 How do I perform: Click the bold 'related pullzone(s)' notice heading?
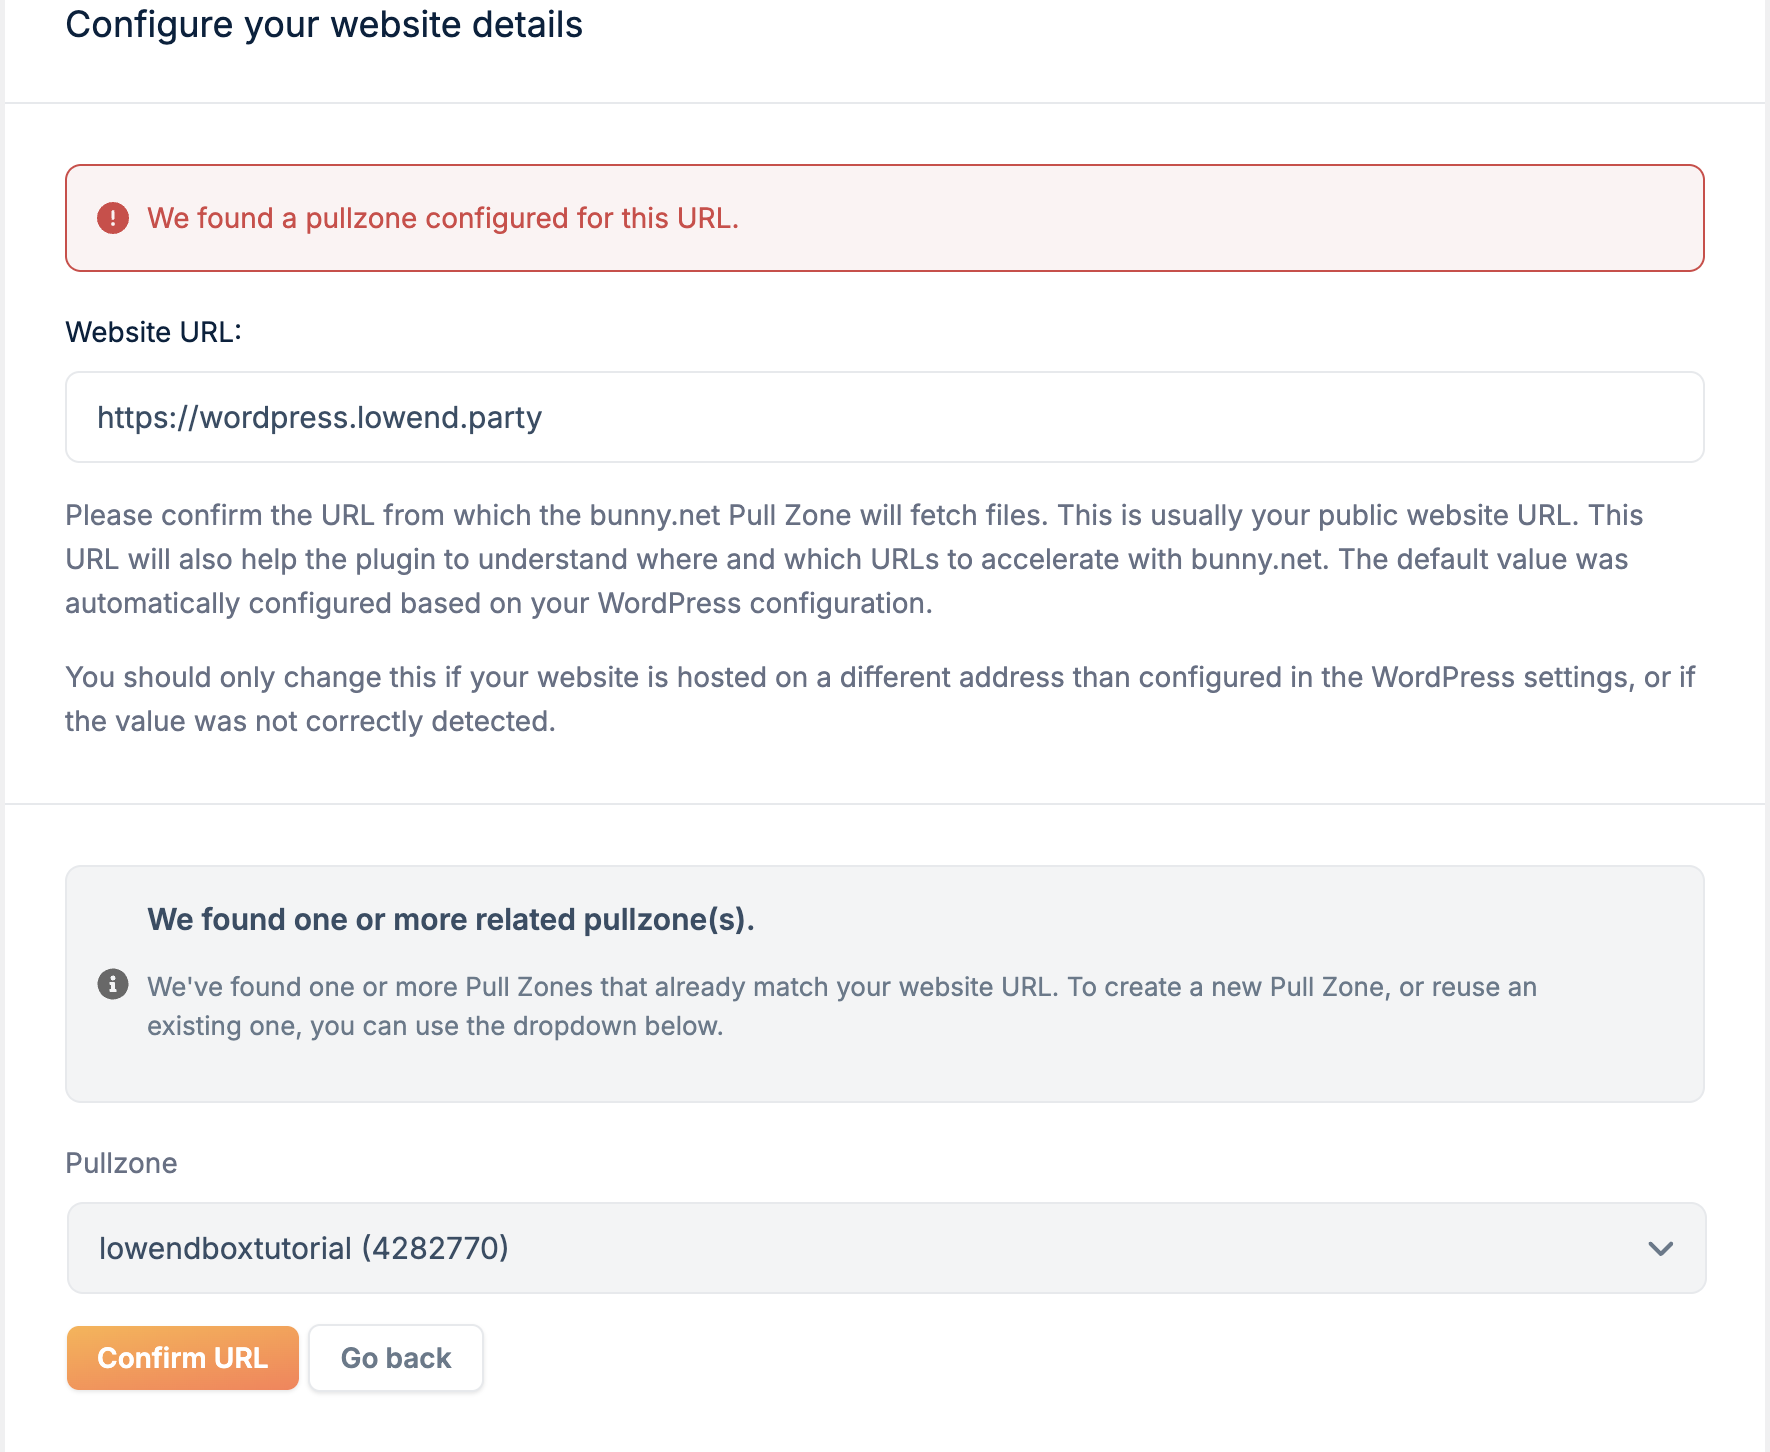(450, 919)
